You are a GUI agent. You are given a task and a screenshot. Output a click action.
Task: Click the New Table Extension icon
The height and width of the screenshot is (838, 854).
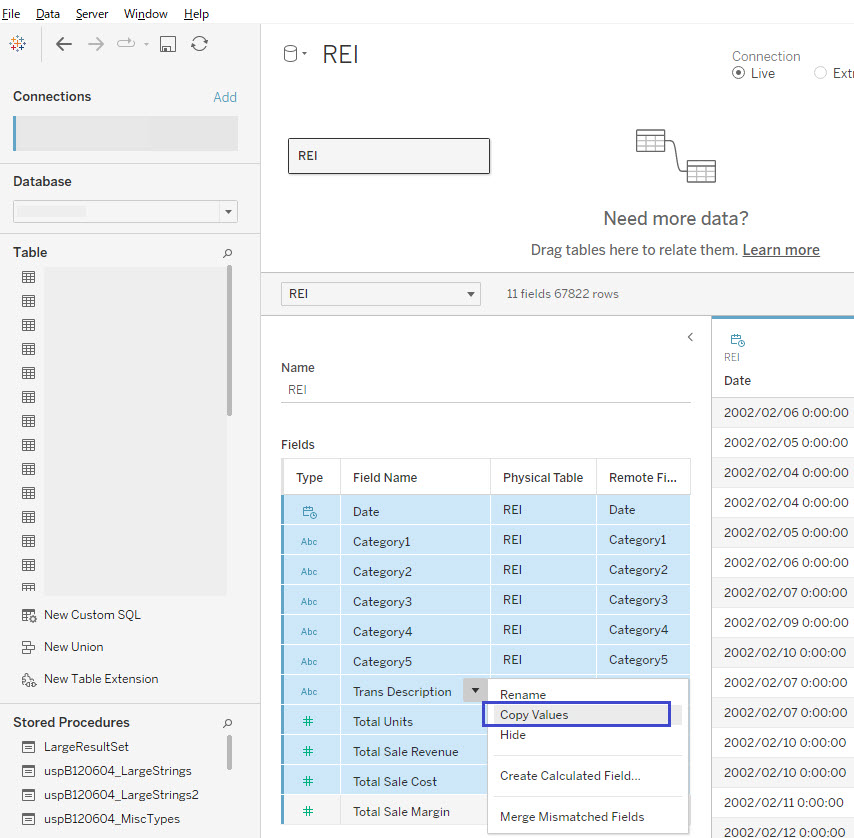[x=28, y=680]
